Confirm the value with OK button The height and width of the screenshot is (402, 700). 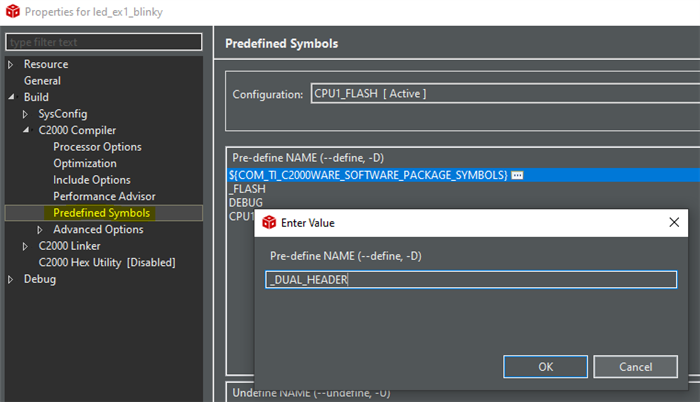coord(545,367)
